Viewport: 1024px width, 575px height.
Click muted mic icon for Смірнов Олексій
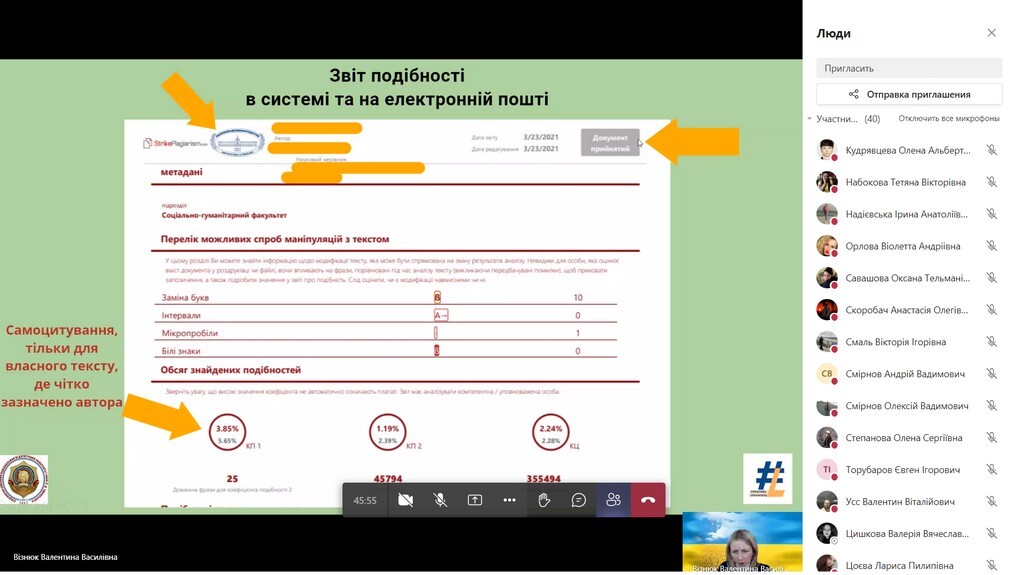pos(991,406)
